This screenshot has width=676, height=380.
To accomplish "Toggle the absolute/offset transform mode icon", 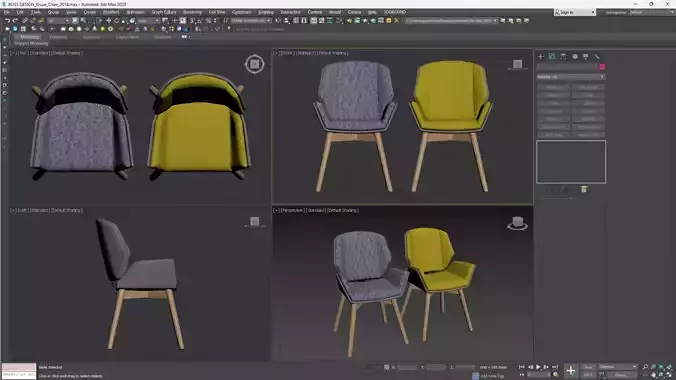I will click(387, 367).
